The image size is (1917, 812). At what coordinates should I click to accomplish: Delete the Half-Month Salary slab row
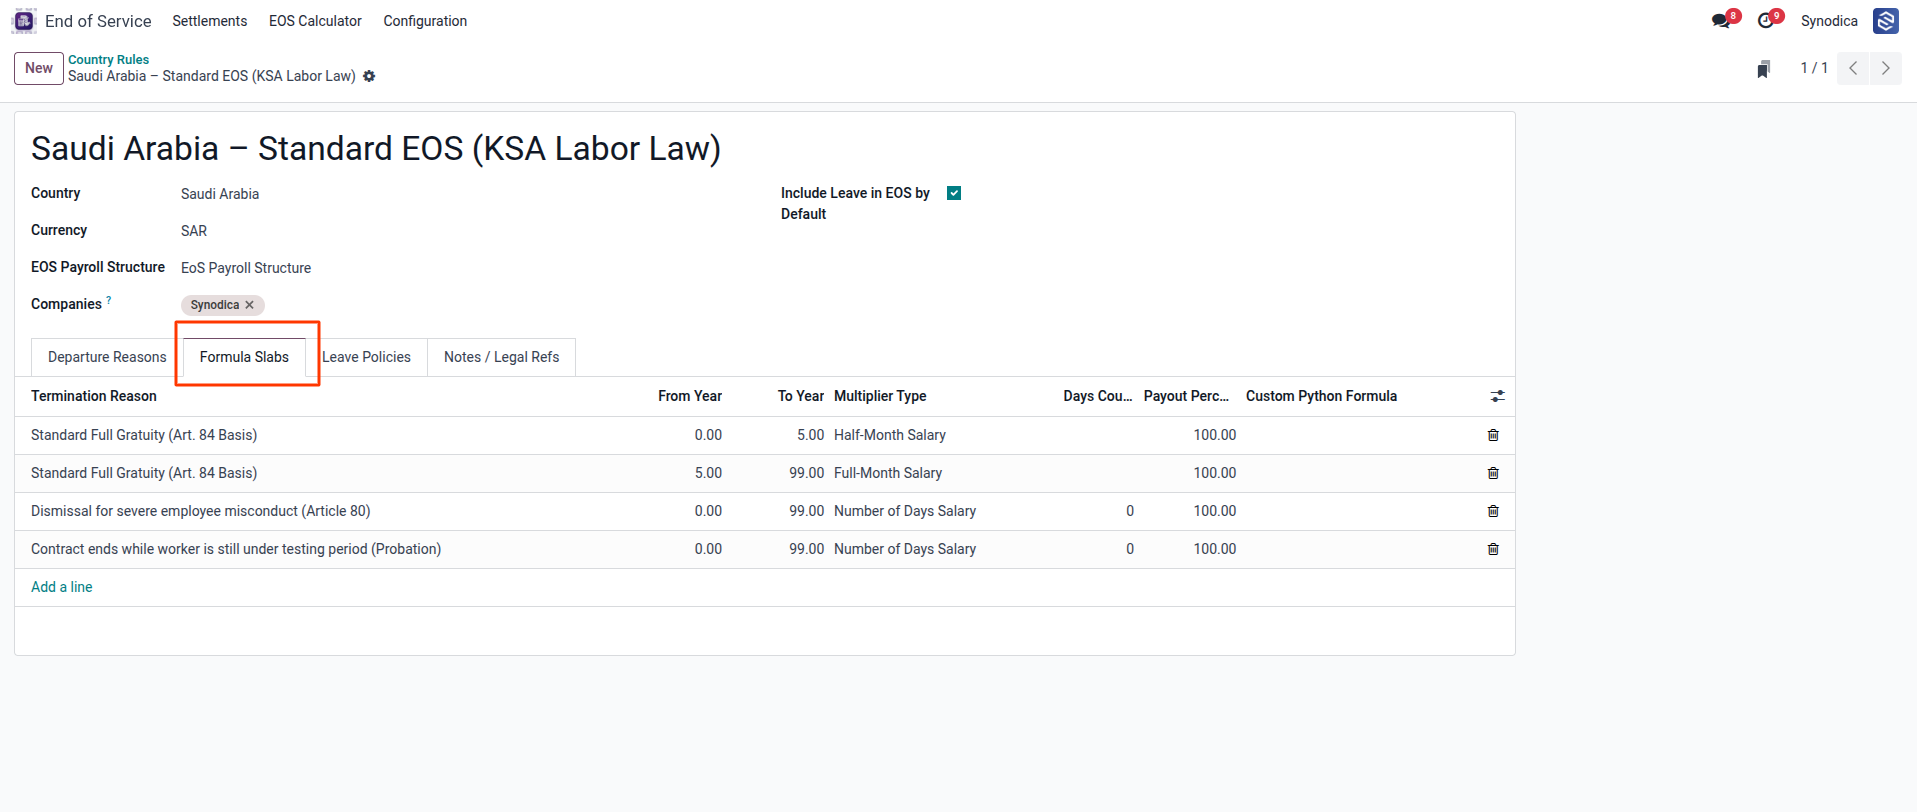click(1493, 435)
